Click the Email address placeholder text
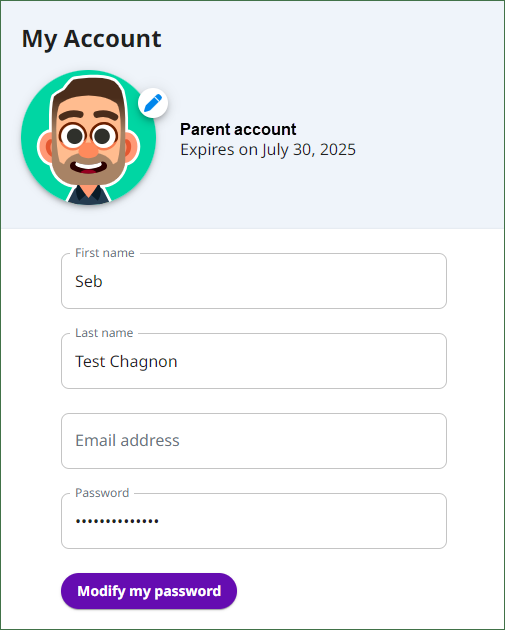This screenshot has width=505, height=630. pyautogui.click(x=127, y=441)
